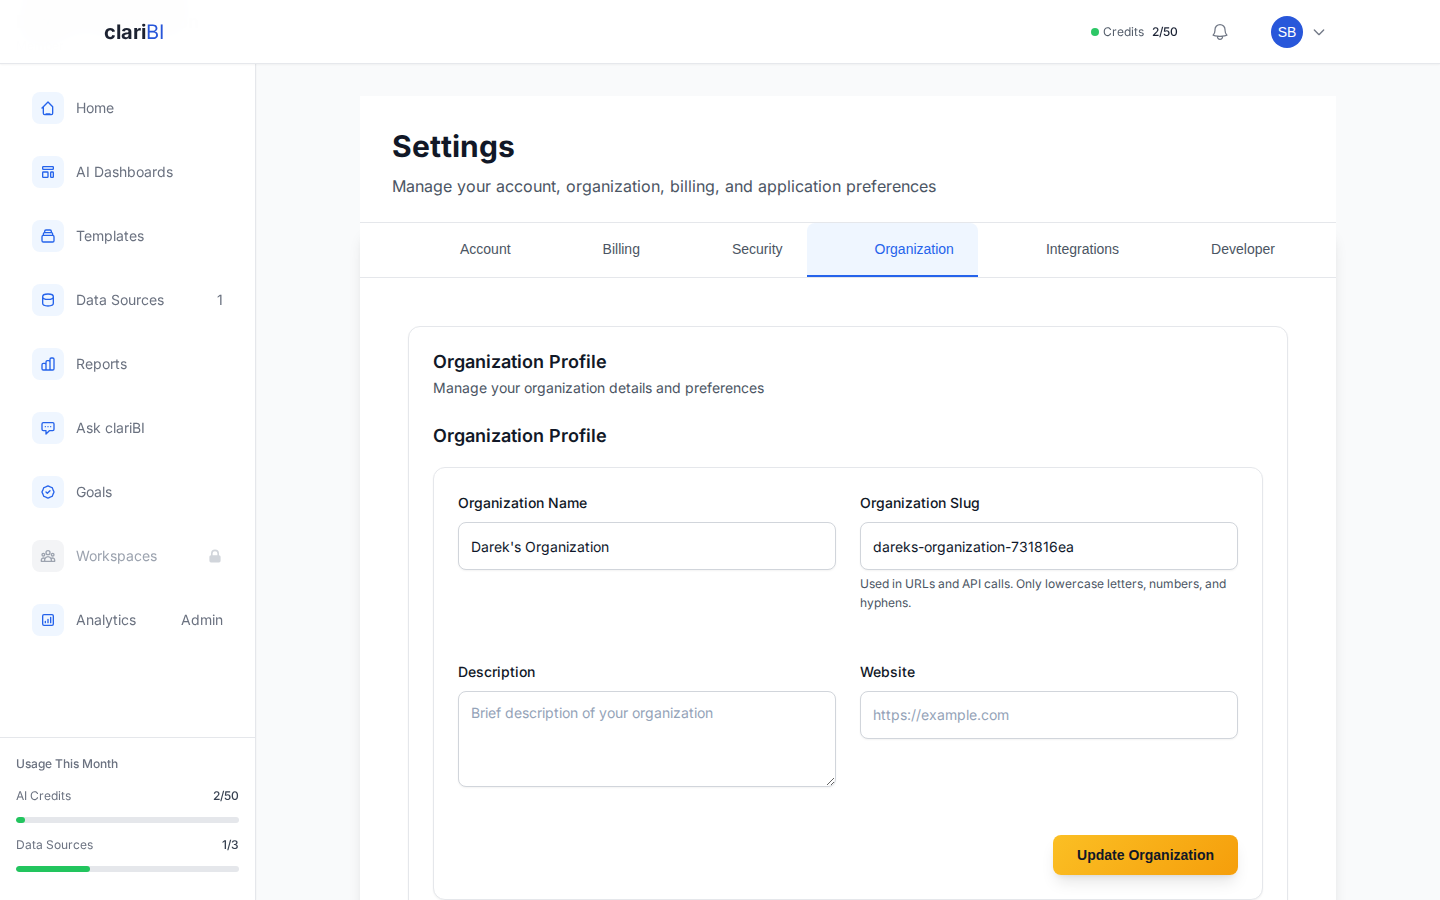
Task: Focus the Organization Name input field
Action: (647, 547)
